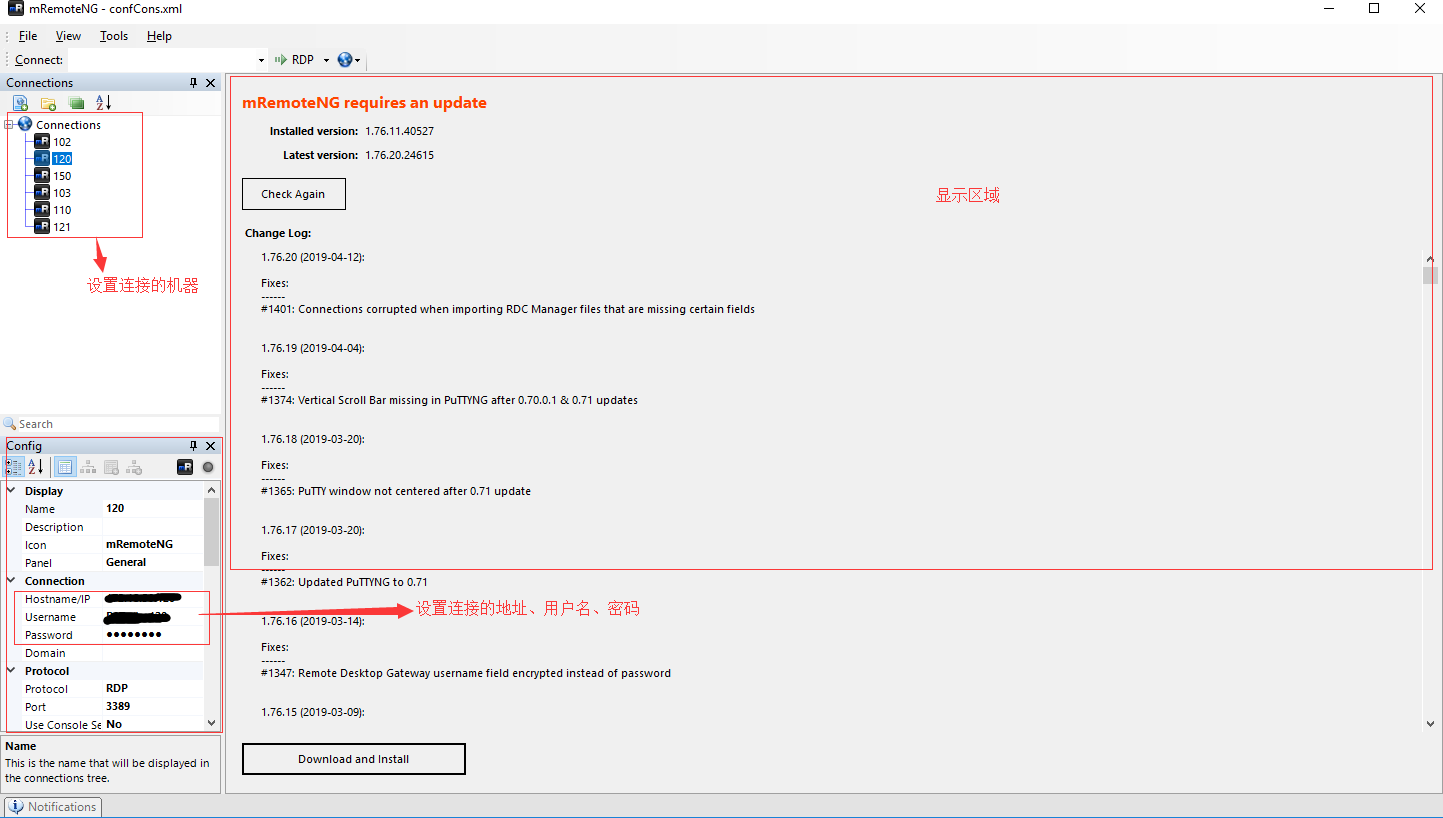Open the Panel value General

tap(153, 563)
